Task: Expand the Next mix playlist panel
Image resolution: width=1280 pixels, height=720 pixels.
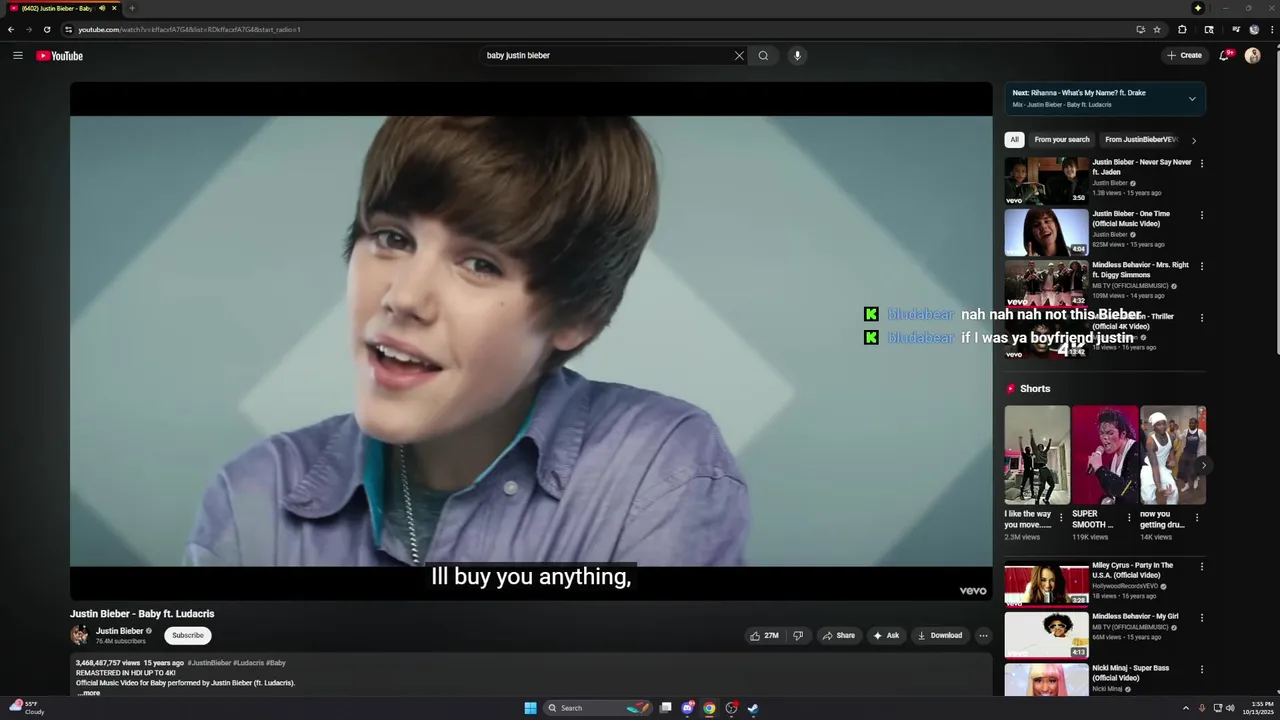Action: click(x=1191, y=99)
